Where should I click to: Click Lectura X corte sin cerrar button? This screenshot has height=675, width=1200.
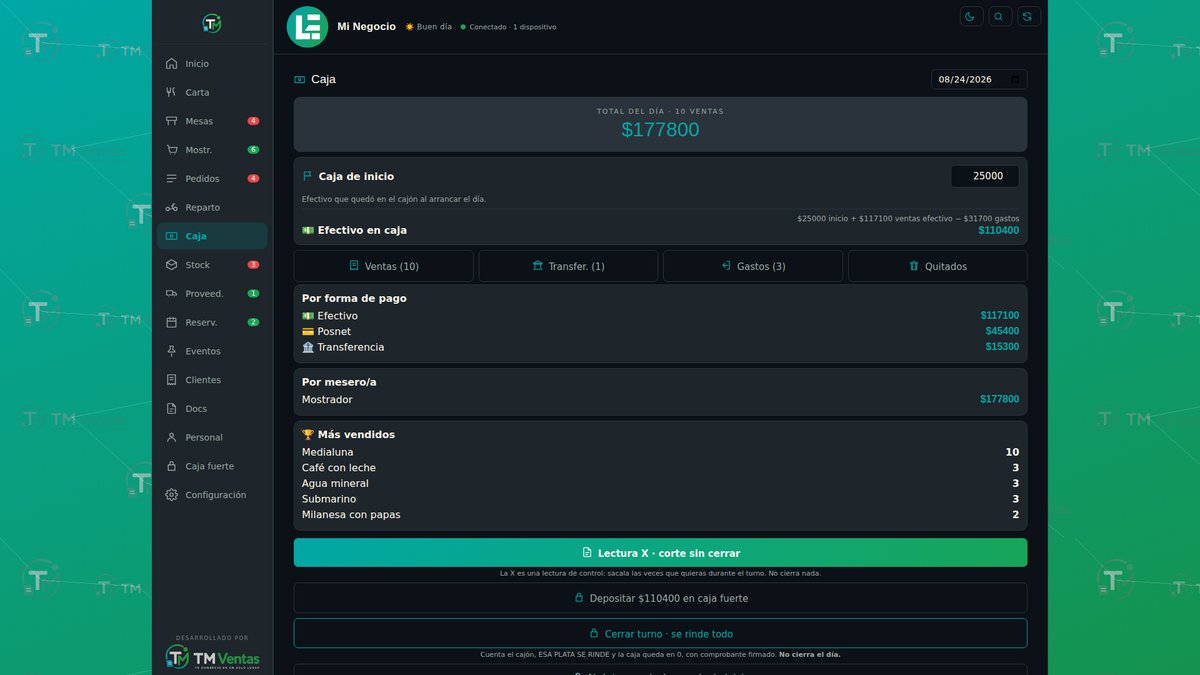tap(660, 553)
